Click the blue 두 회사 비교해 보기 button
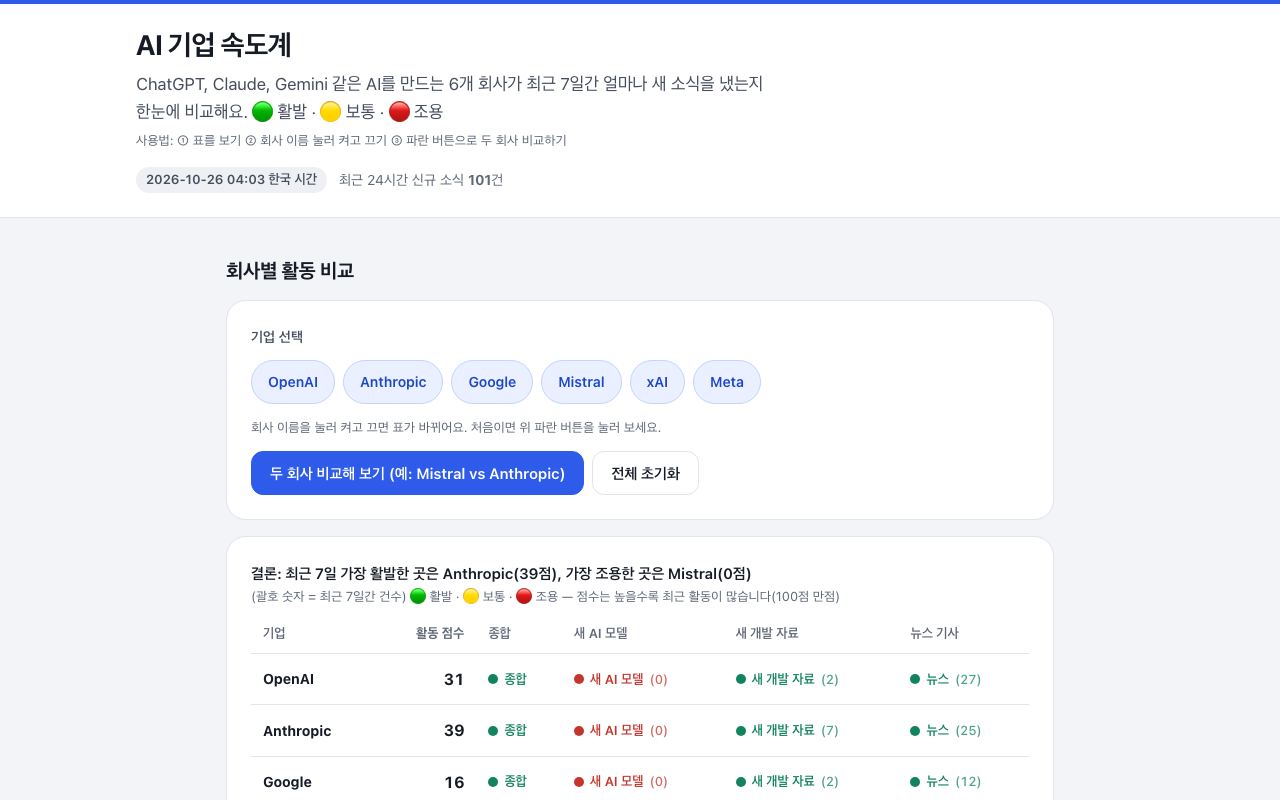 417,473
